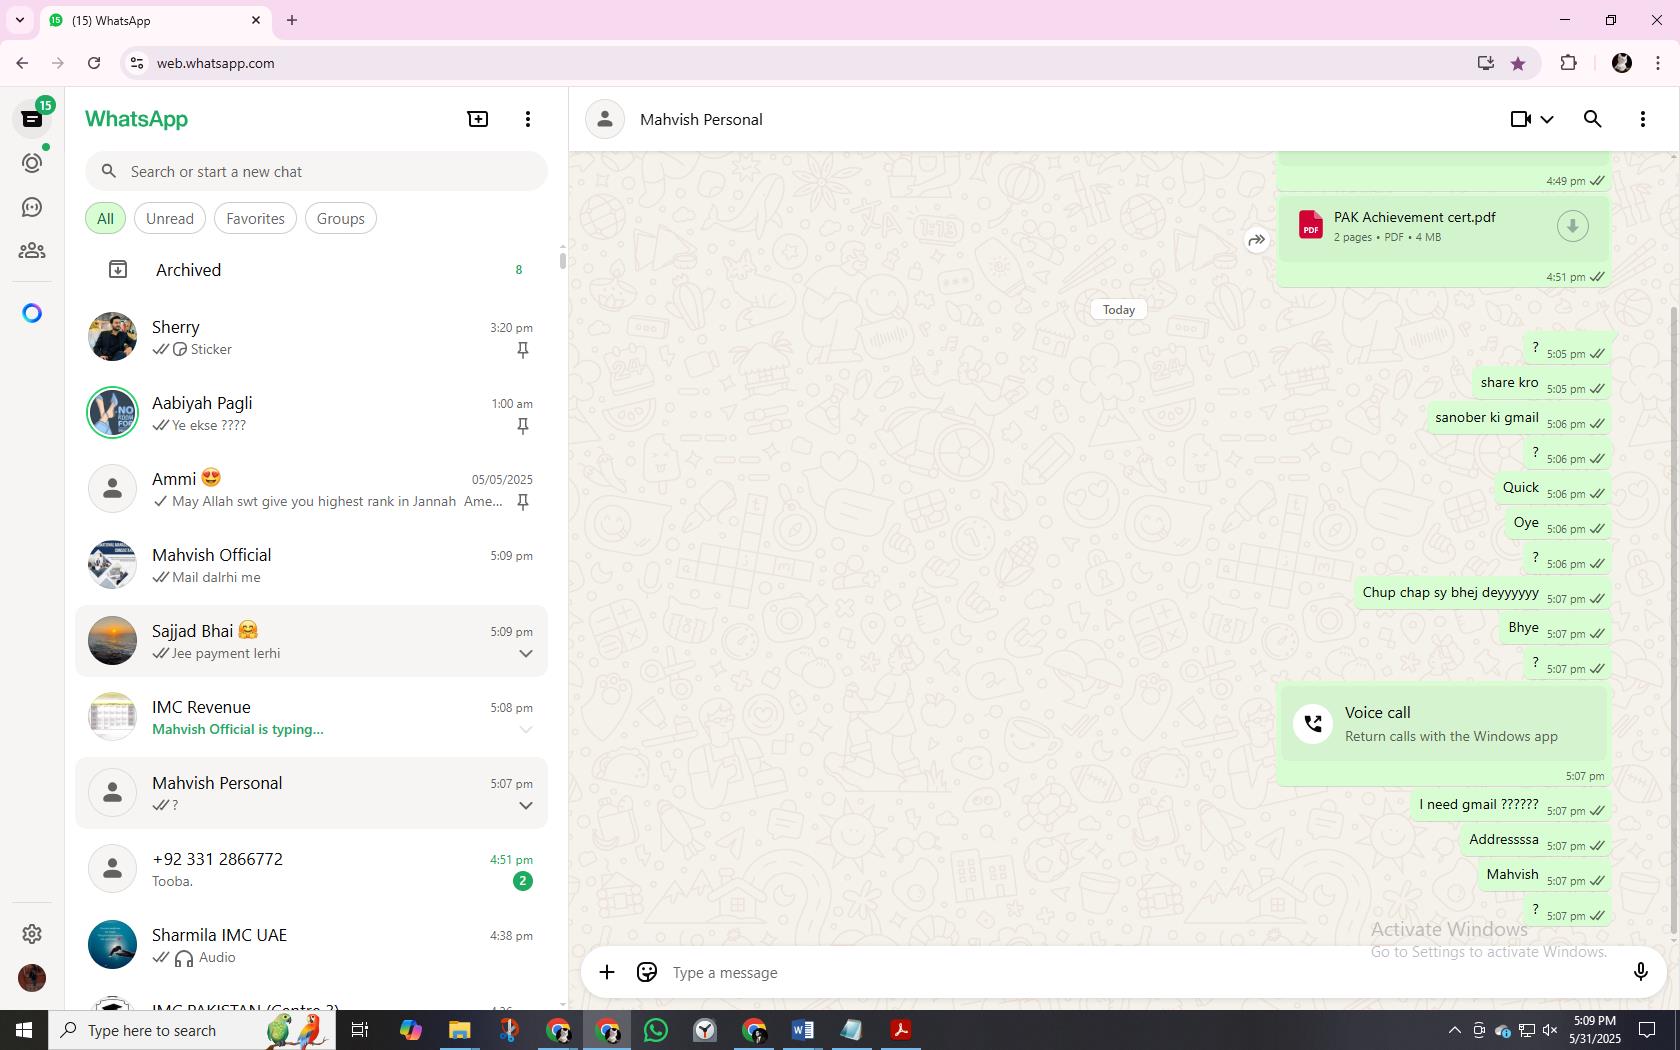Open the attach plus icon in message bar

coord(607,972)
